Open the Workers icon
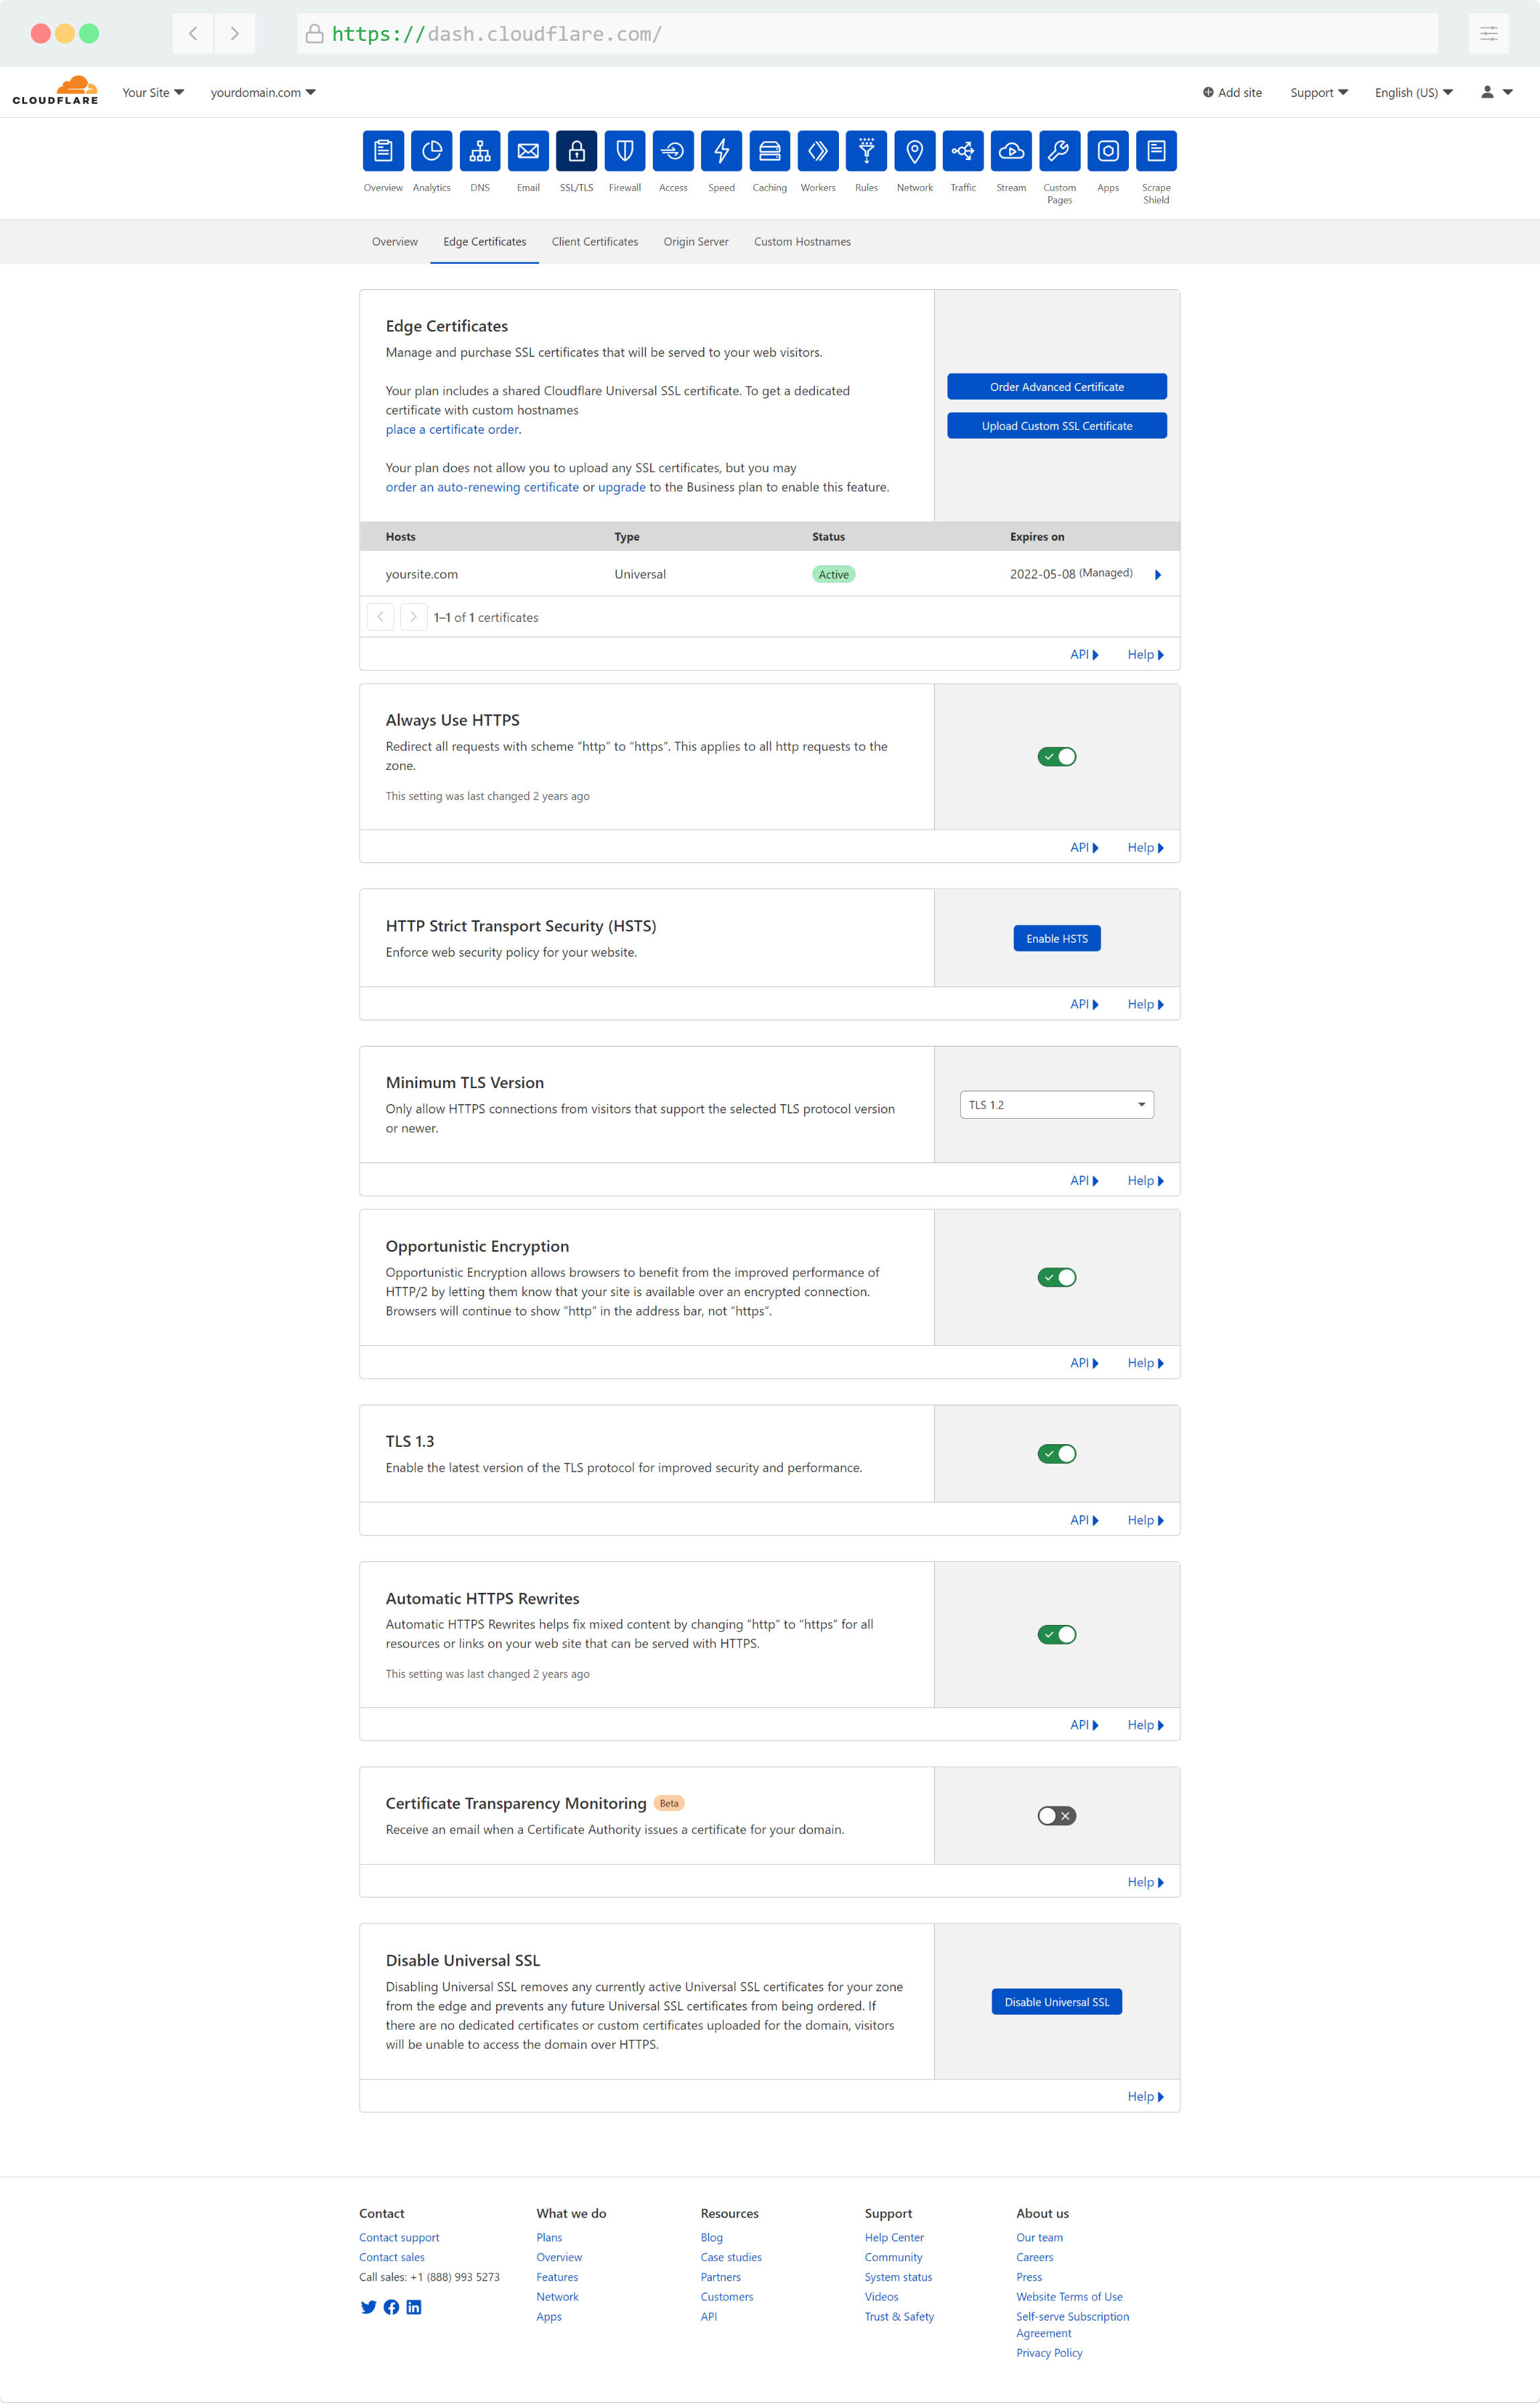 [x=818, y=151]
